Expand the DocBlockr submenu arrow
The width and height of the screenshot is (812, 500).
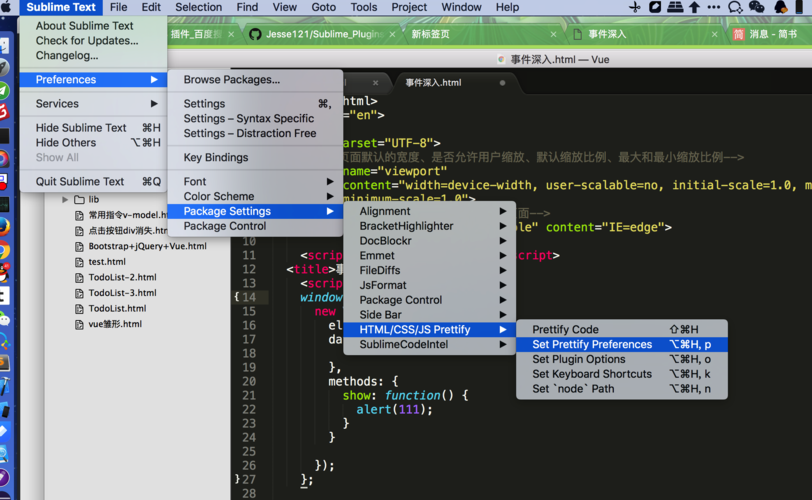pos(503,241)
